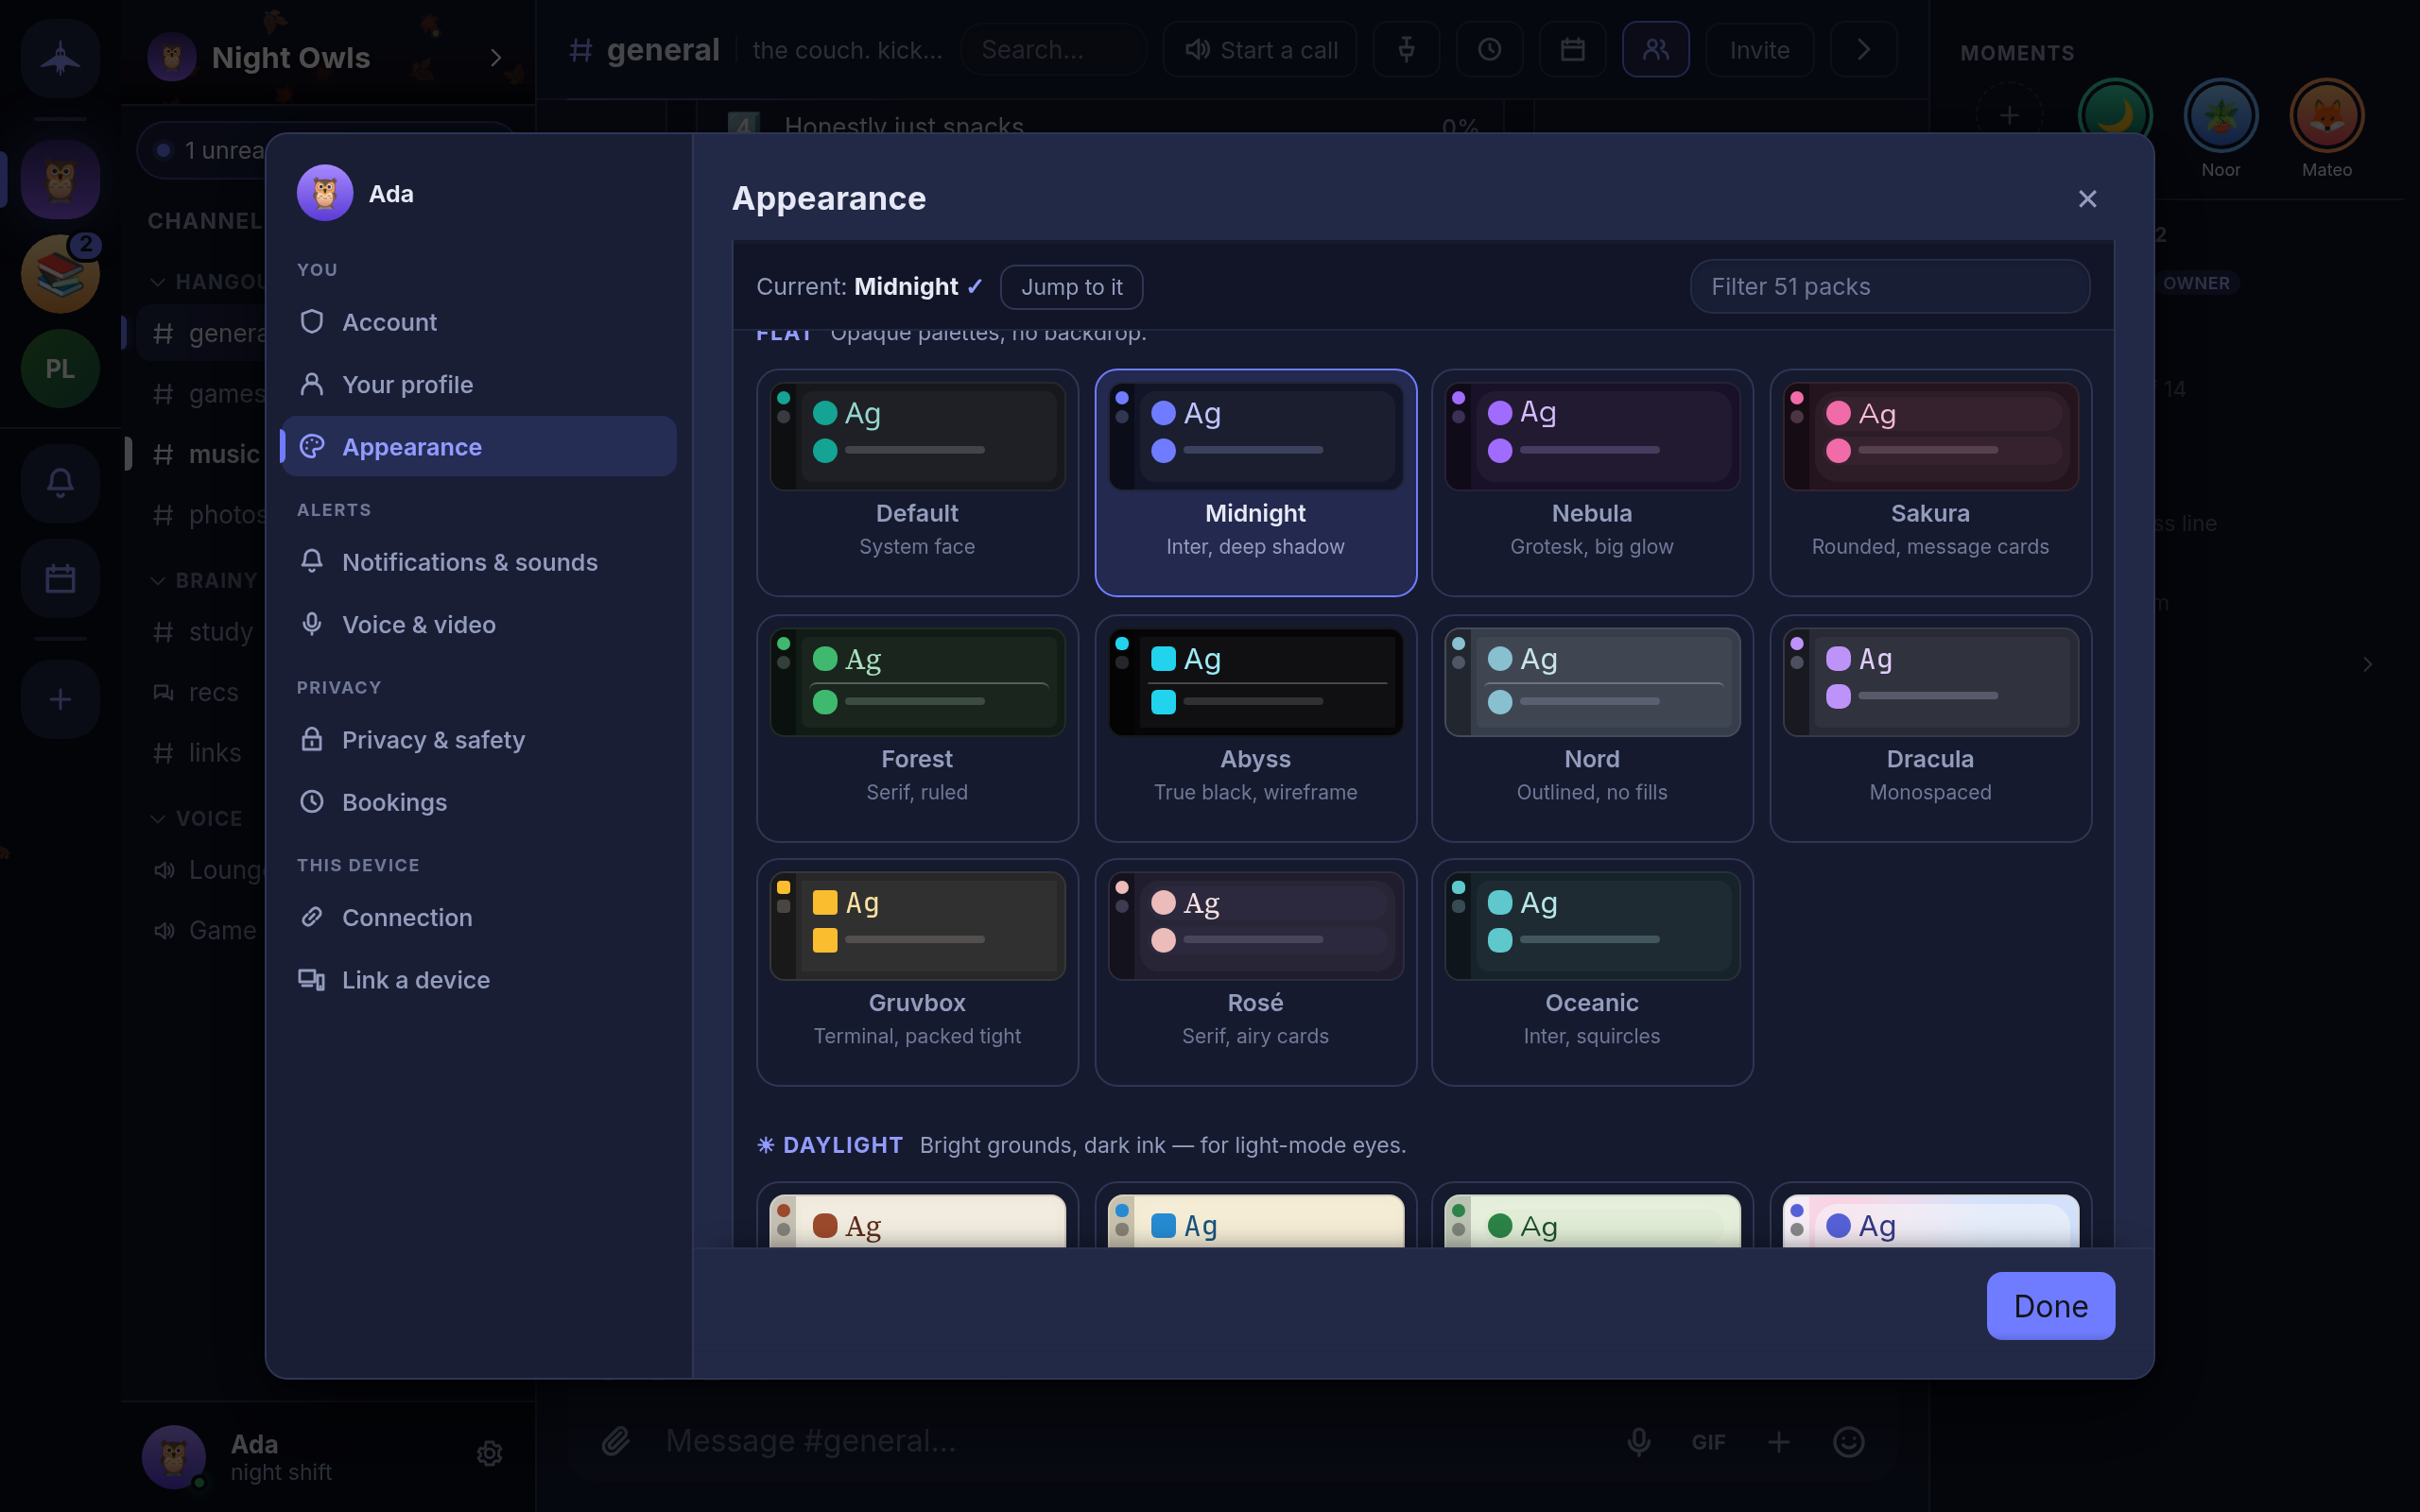
Task: Click the add server plus icon
Action: point(60,699)
